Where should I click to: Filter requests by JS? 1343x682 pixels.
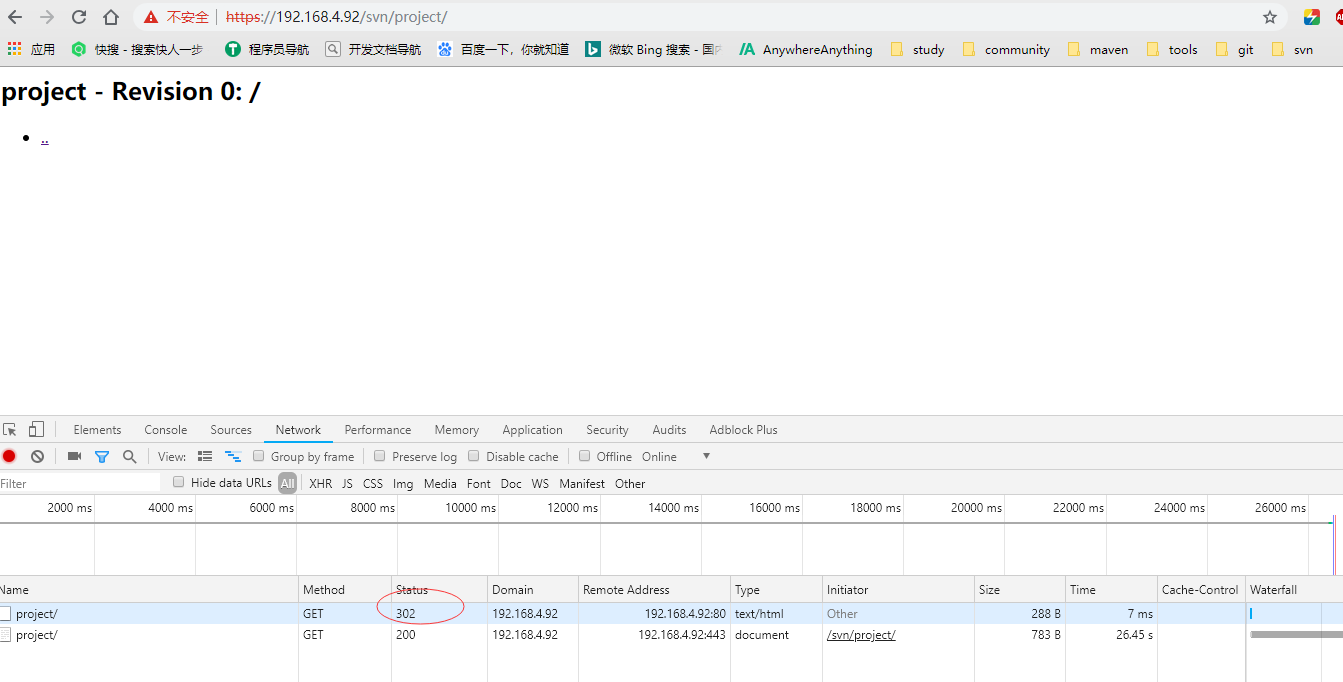click(x=347, y=483)
